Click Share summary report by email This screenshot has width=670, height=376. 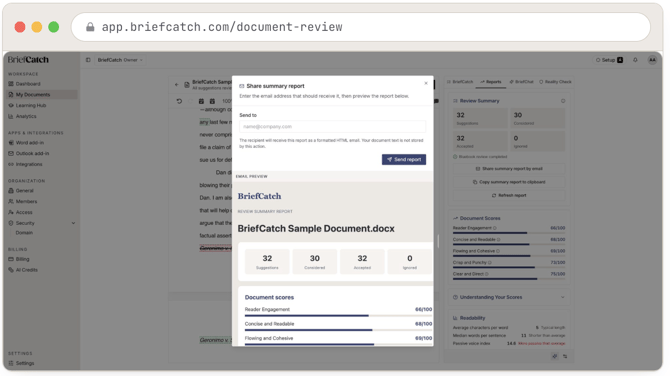click(509, 169)
